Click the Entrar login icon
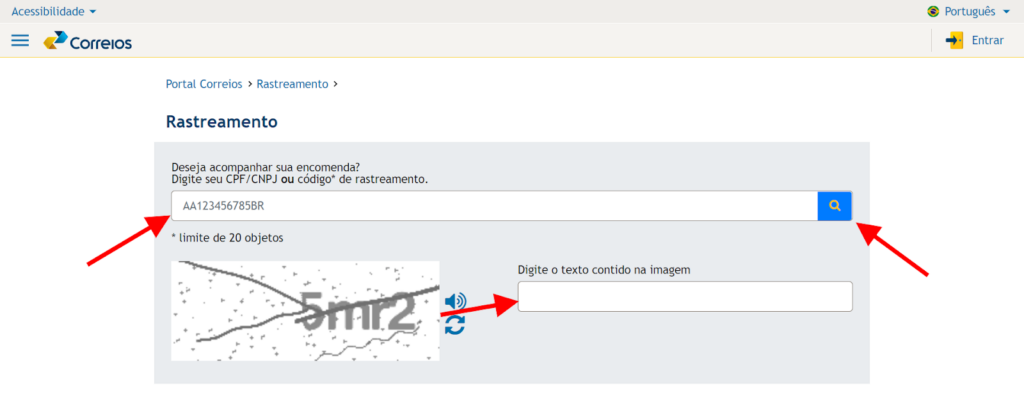Image resolution: width=1024 pixels, height=395 pixels. point(954,40)
